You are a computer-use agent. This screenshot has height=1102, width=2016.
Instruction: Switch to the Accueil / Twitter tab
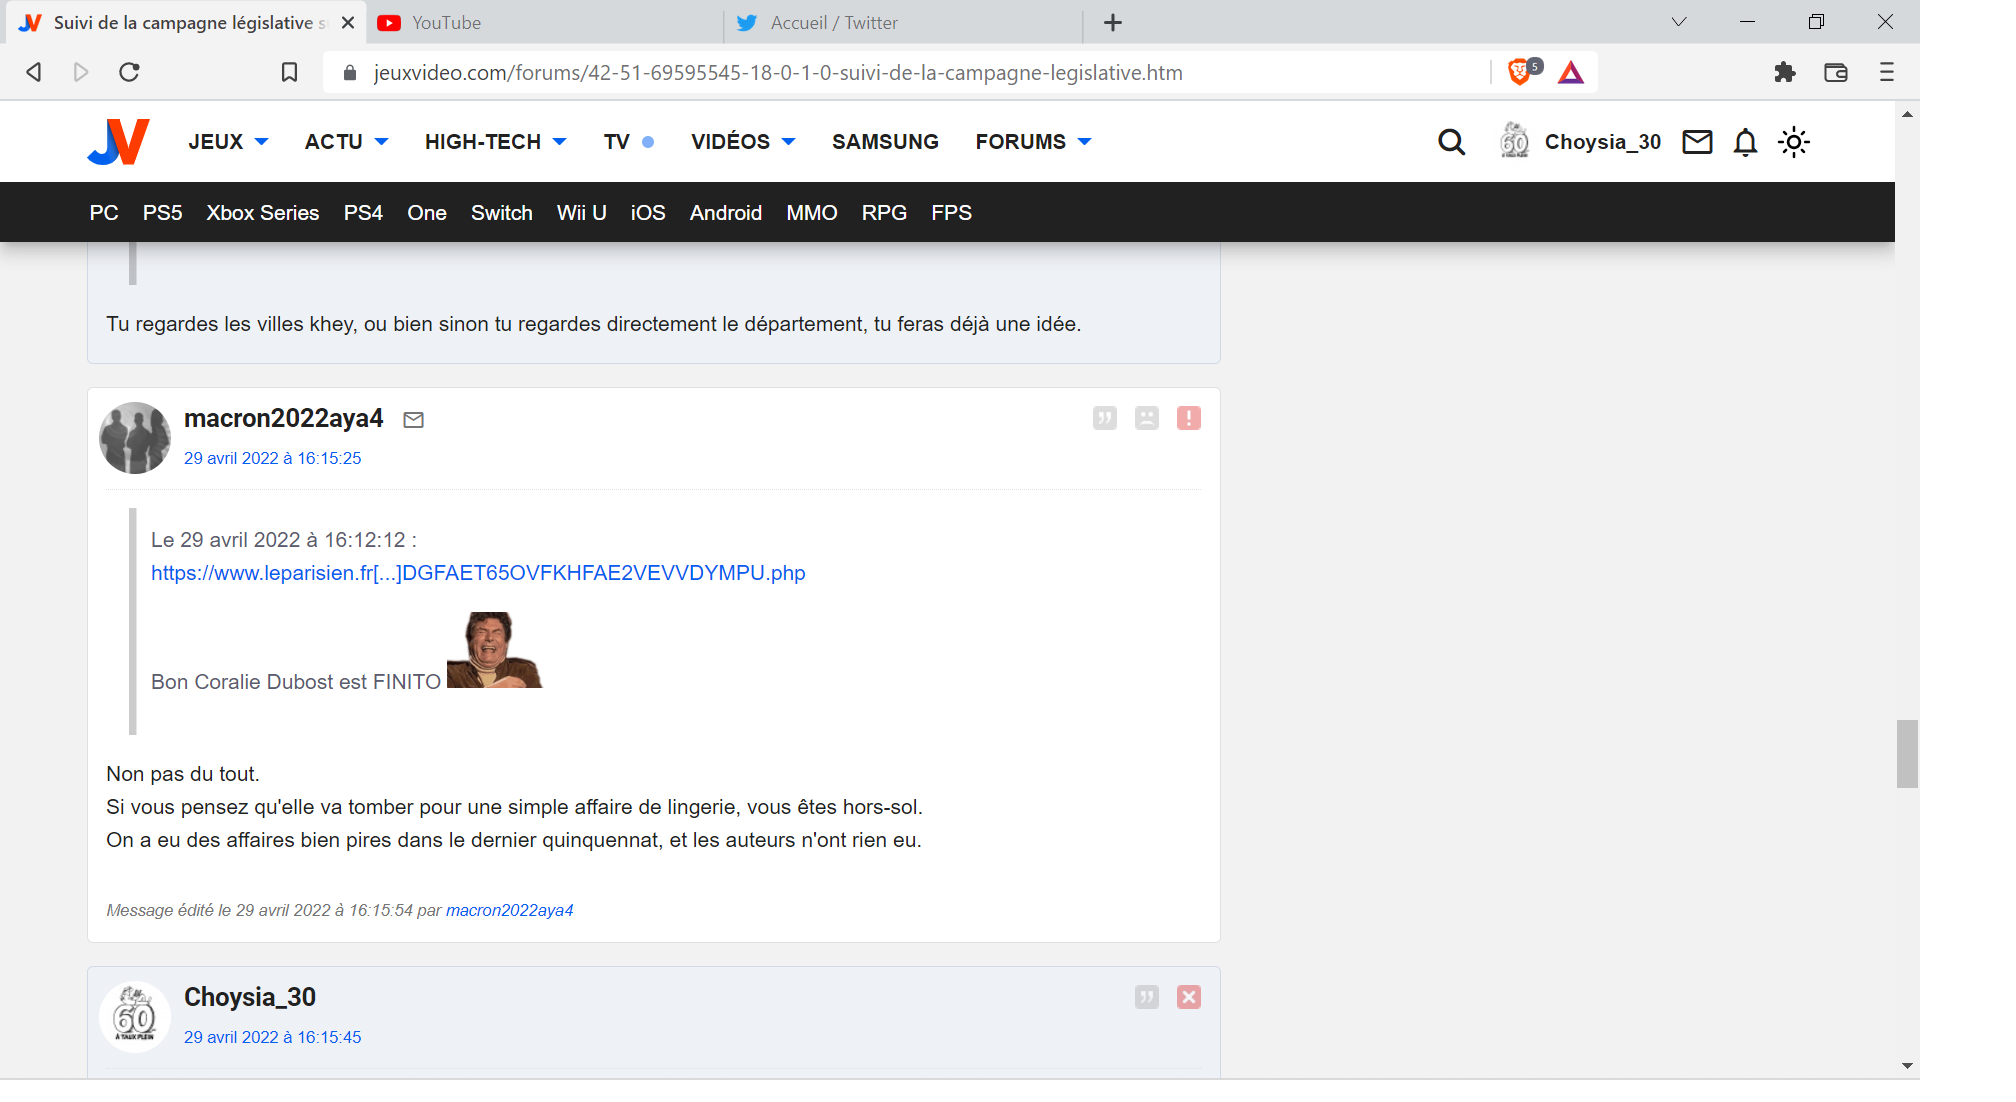pyautogui.click(x=903, y=22)
